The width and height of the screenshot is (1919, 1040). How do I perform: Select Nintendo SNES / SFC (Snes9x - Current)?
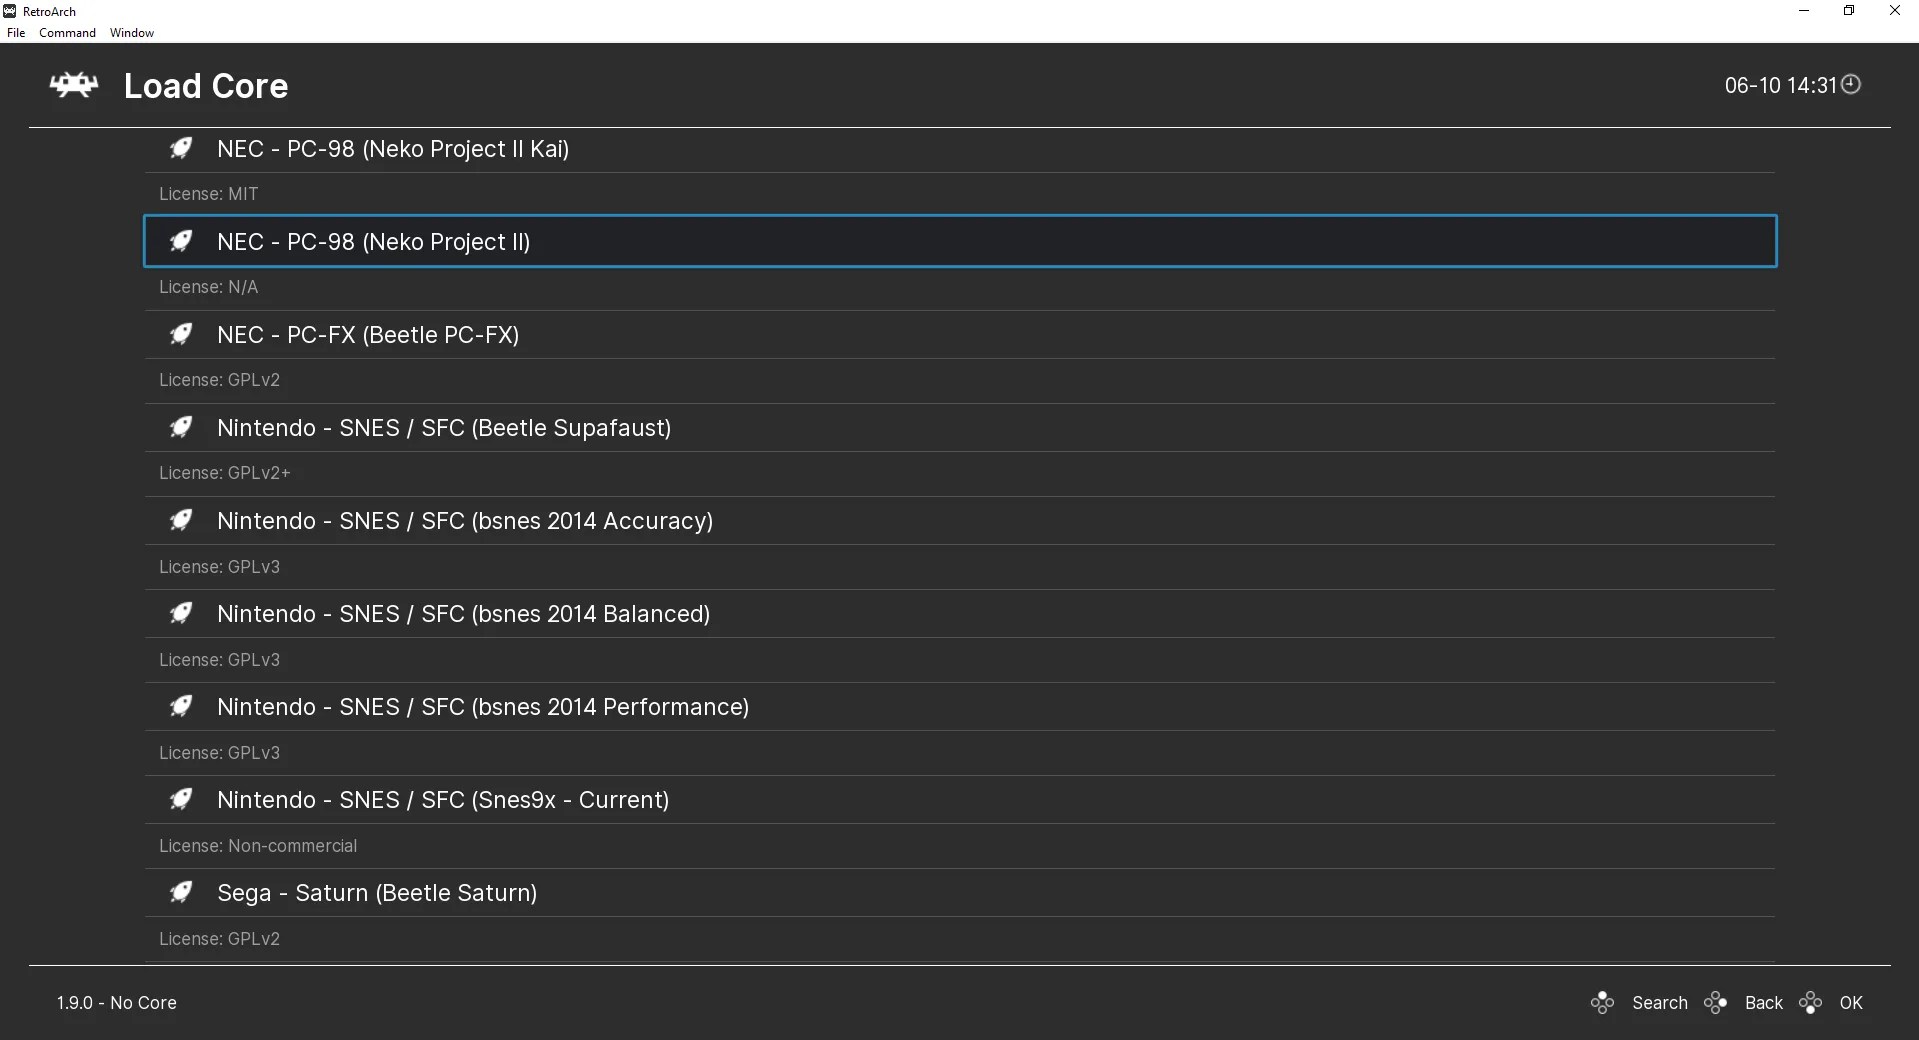pyautogui.click(x=960, y=800)
